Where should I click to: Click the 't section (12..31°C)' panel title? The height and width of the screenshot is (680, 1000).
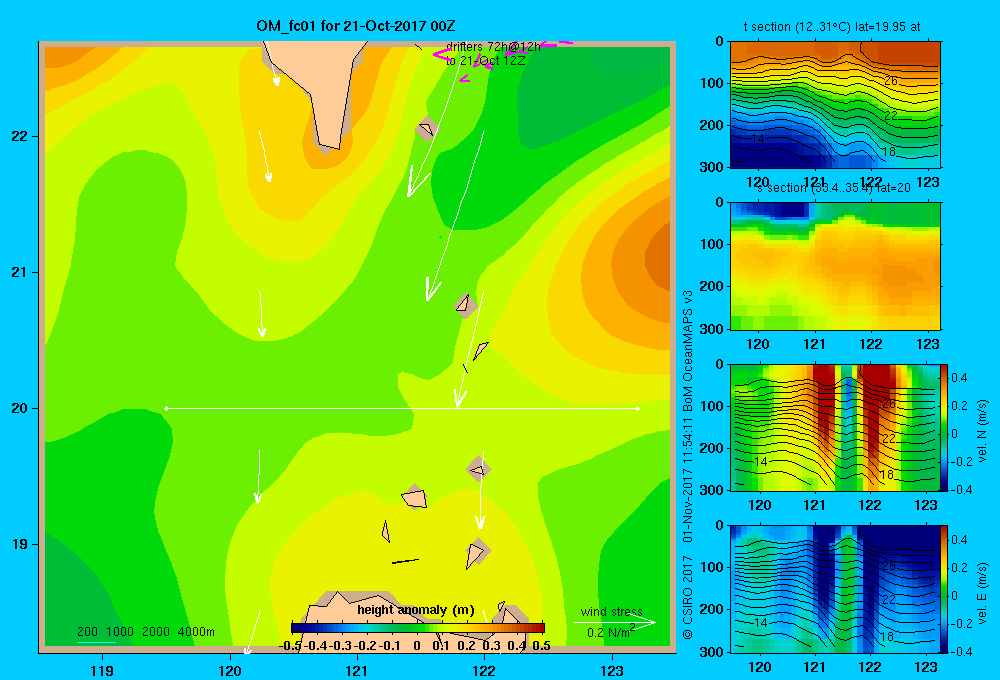pyautogui.click(x=832, y=27)
